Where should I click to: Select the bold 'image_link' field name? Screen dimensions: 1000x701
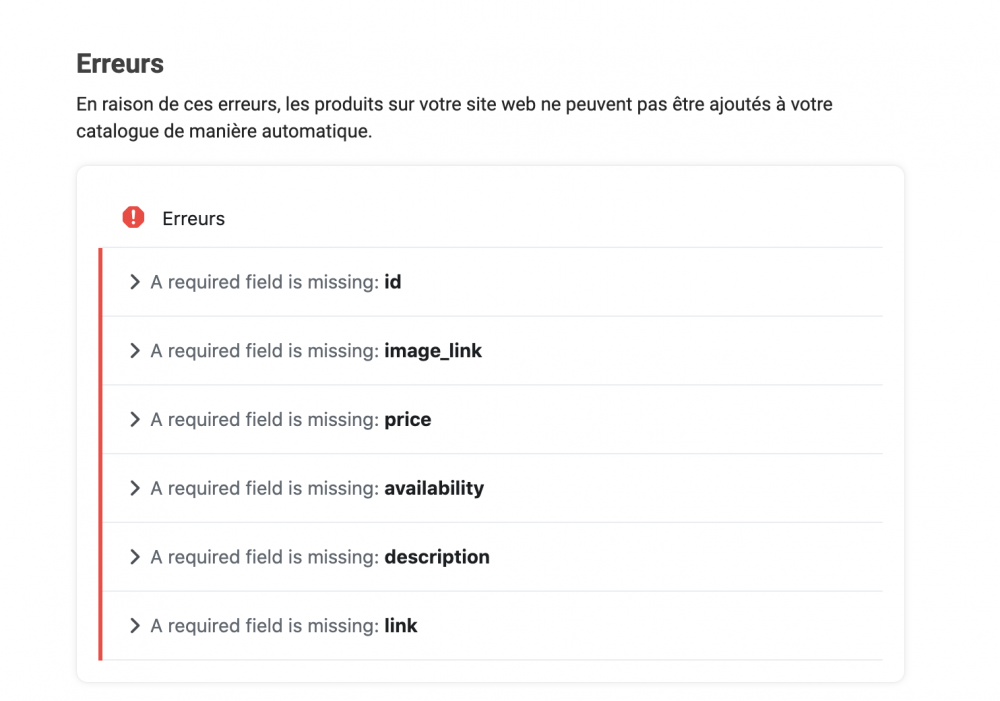(433, 351)
